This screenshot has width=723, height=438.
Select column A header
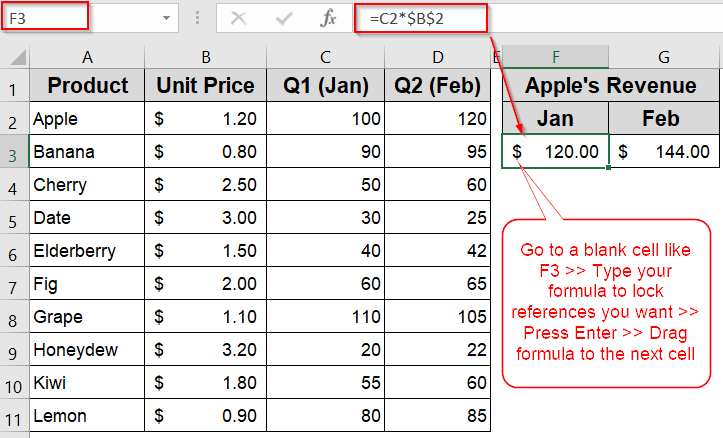(x=87, y=57)
